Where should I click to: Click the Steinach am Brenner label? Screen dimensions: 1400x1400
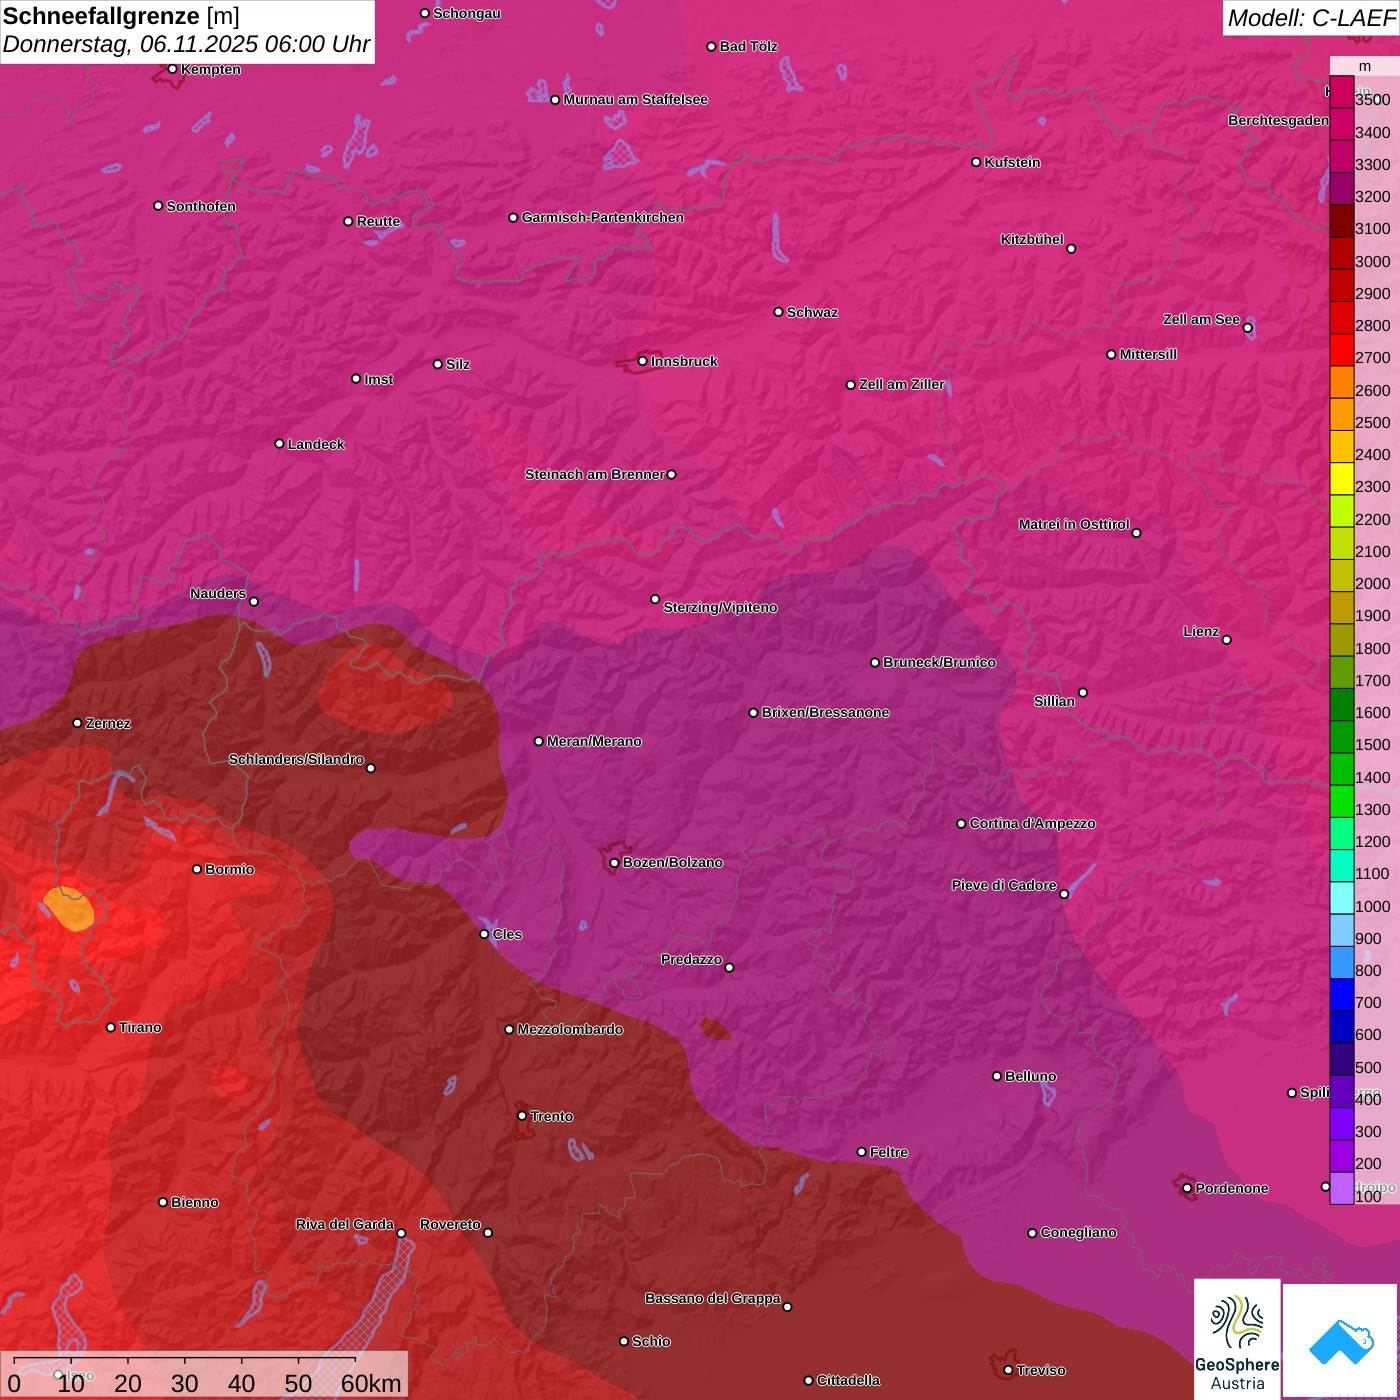pyautogui.click(x=594, y=474)
